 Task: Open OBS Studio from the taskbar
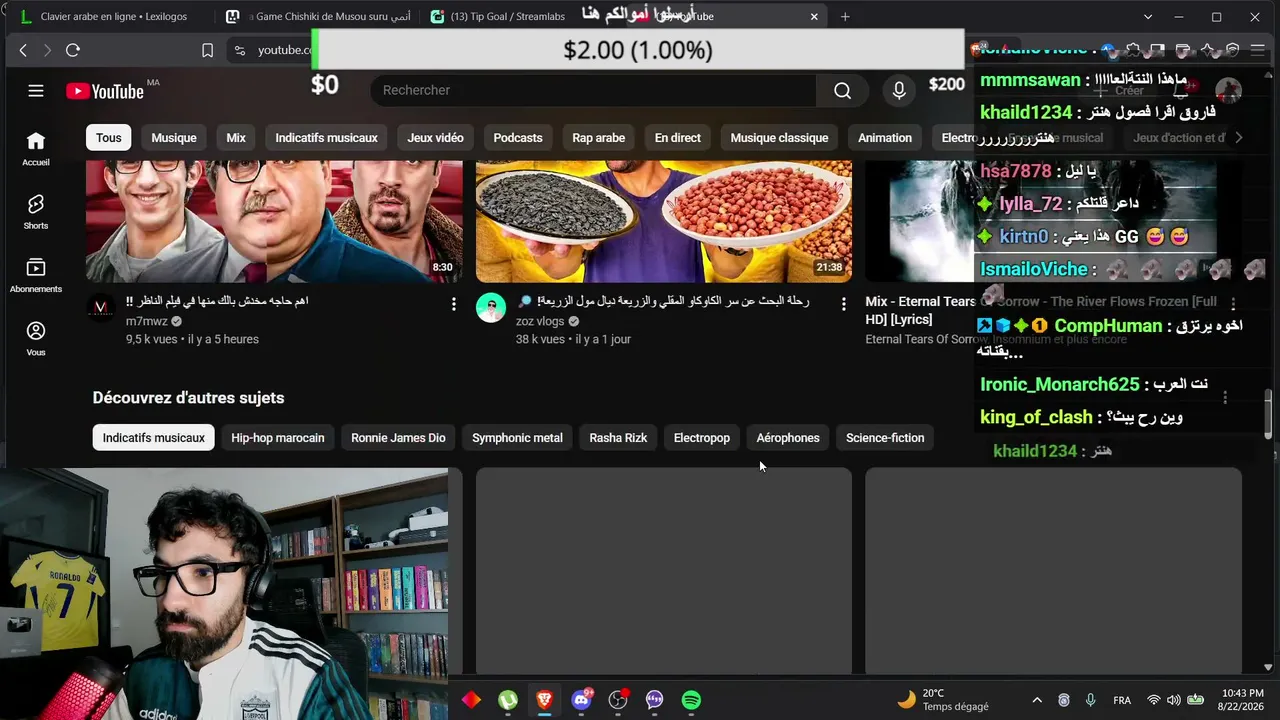(618, 700)
